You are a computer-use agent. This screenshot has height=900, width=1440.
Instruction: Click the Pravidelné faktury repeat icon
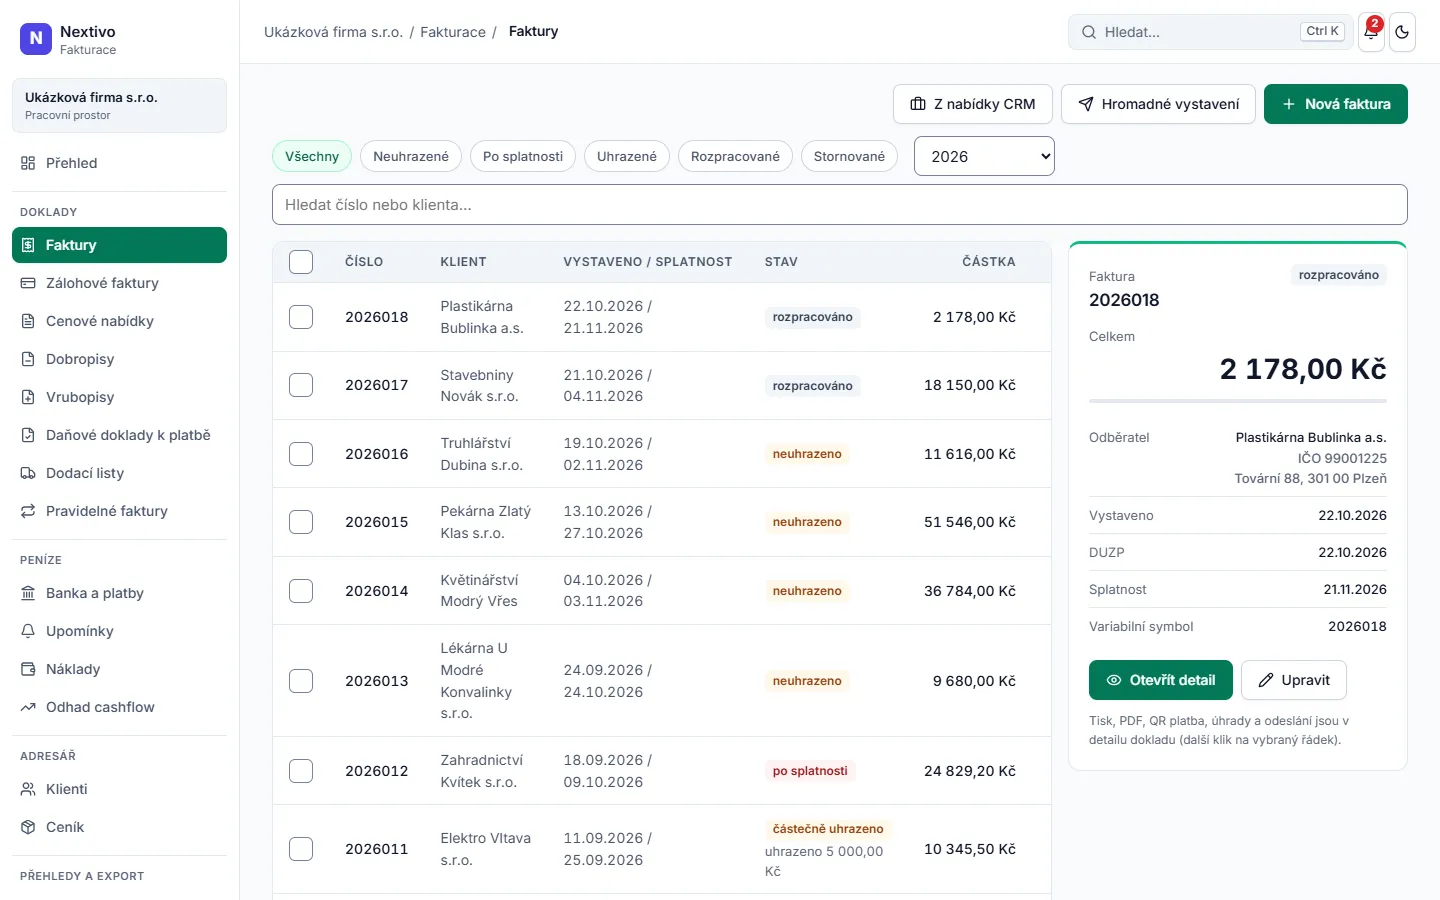click(x=28, y=511)
